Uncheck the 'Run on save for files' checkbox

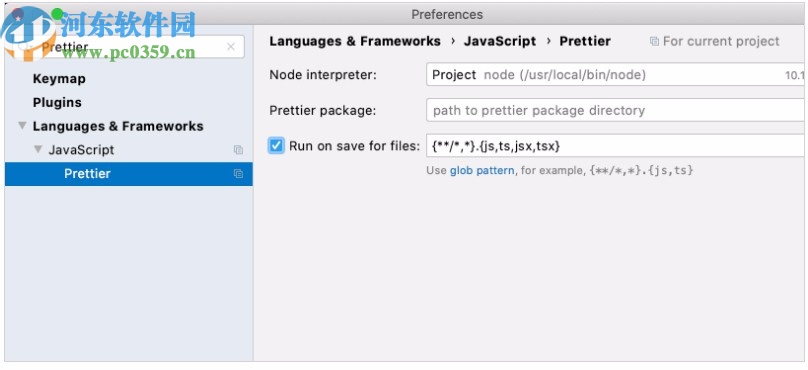click(276, 146)
